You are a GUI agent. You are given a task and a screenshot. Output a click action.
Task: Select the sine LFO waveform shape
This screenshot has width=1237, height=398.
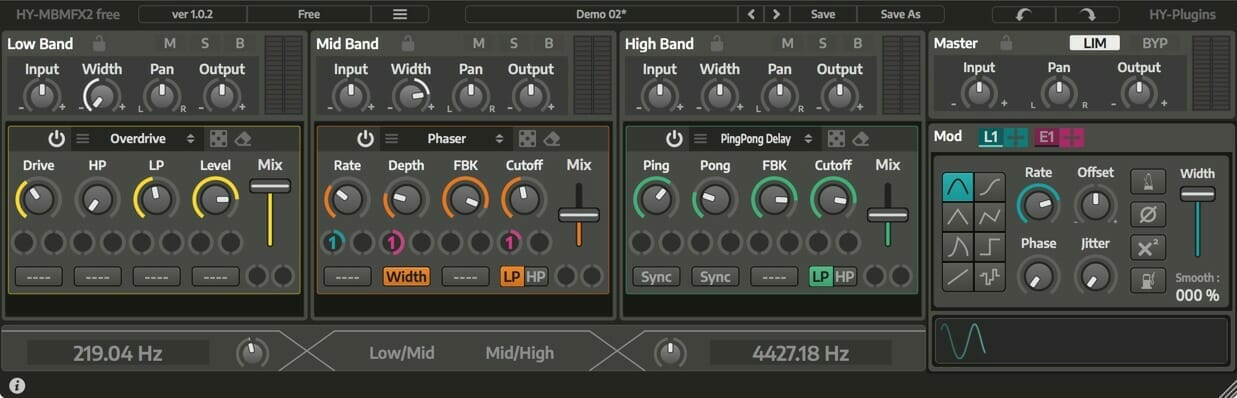pyautogui.click(x=958, y=186)
